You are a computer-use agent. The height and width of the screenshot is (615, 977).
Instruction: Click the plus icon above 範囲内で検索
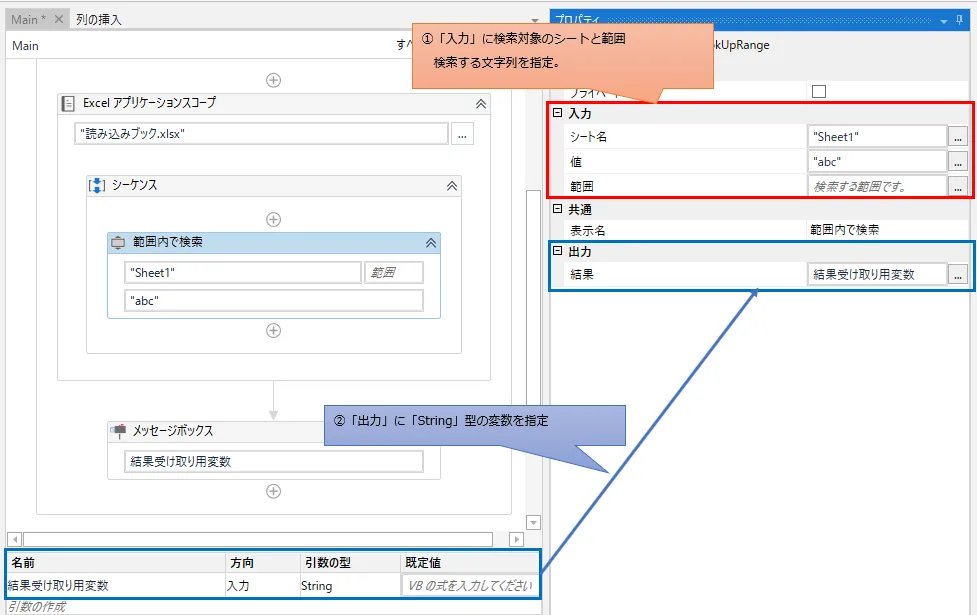coord(272,217)
